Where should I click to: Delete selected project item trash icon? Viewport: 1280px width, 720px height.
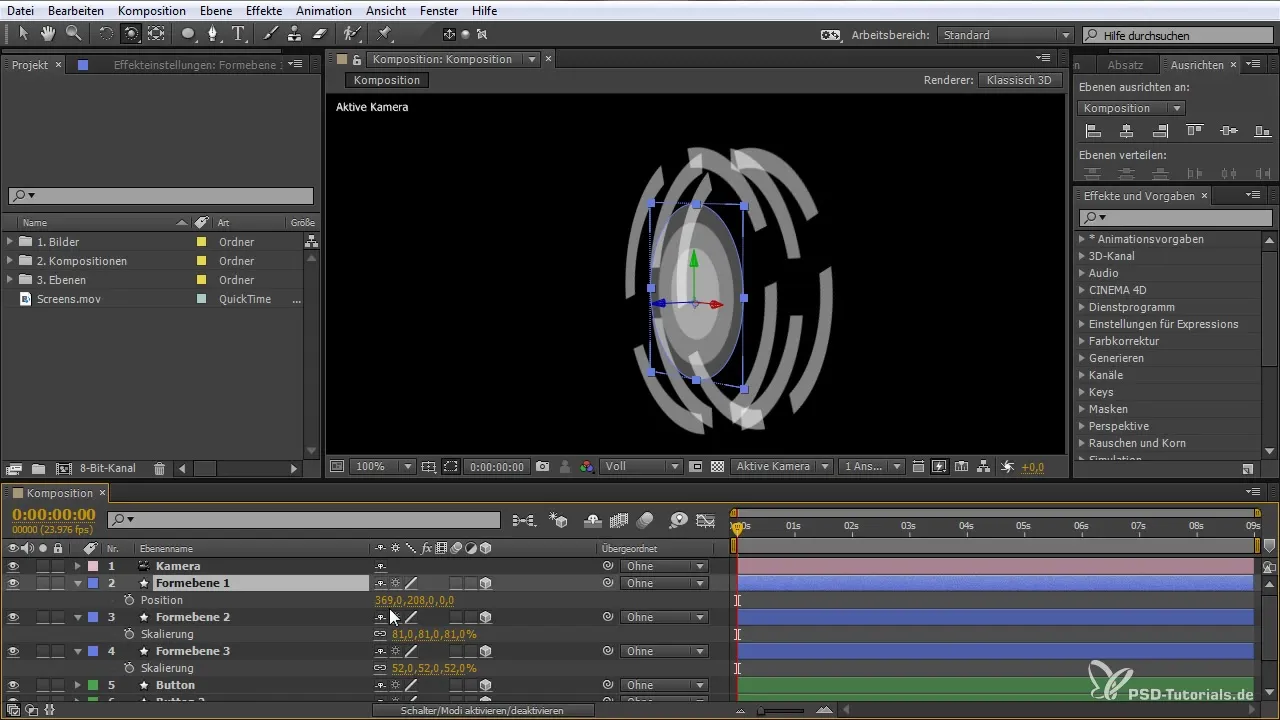coord(159,468)
